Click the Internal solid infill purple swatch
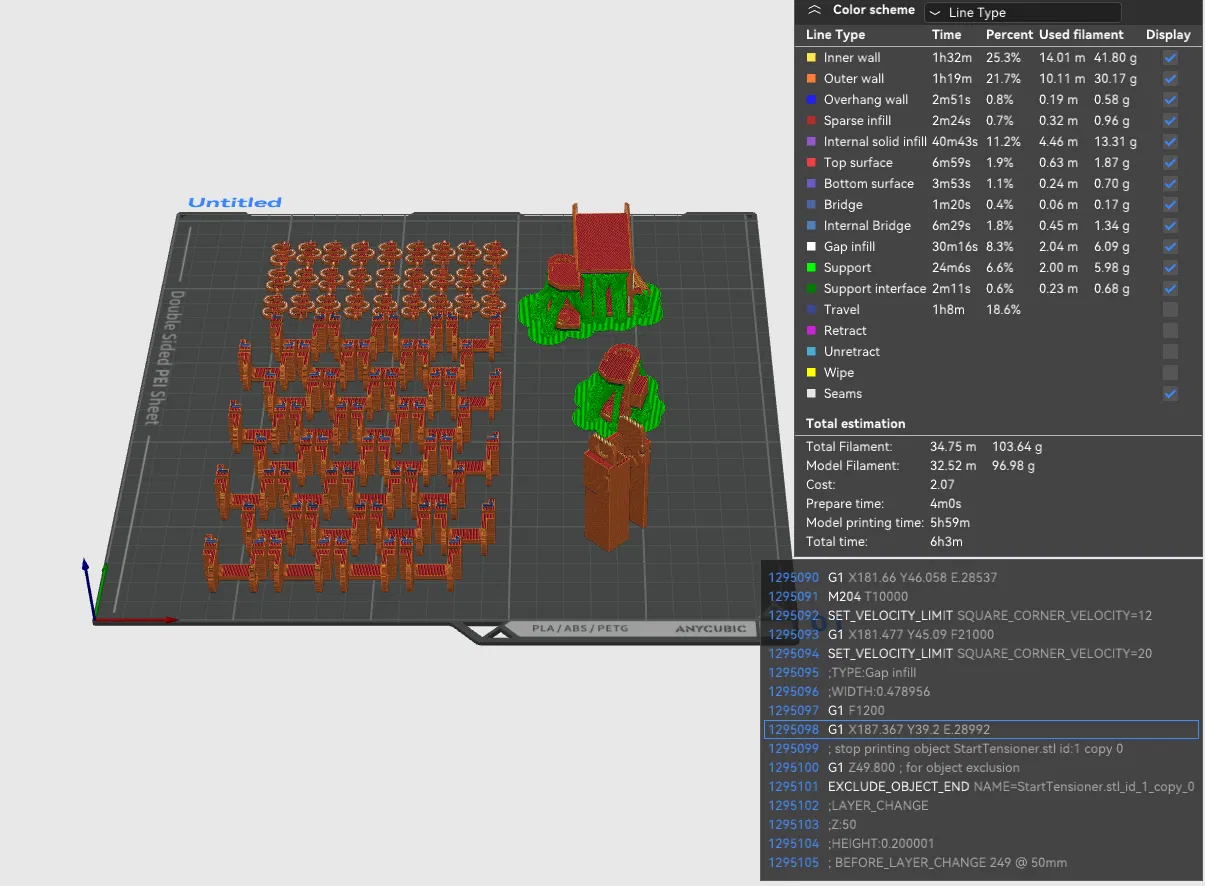This screenshot has width=1205, height=886. coord(812,142)
